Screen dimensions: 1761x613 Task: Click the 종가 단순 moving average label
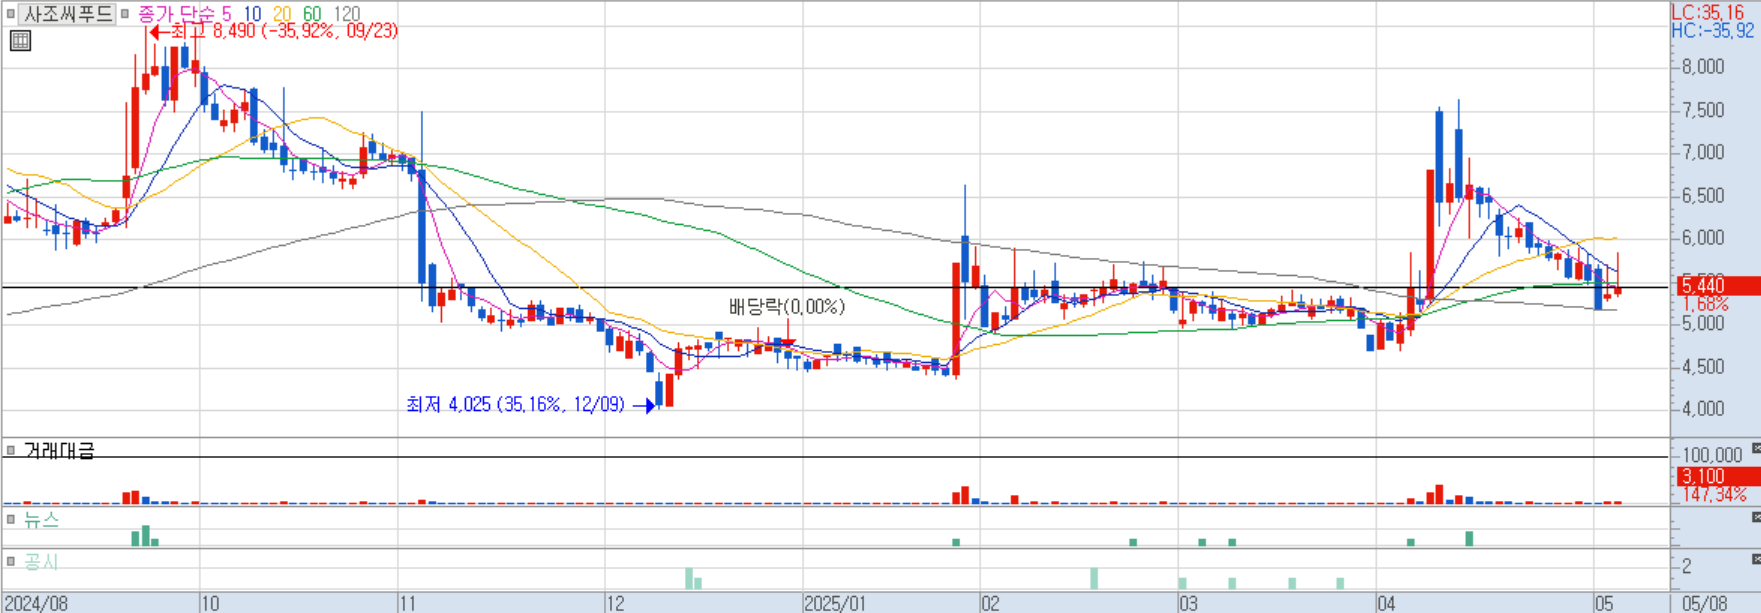coord(176,14)
